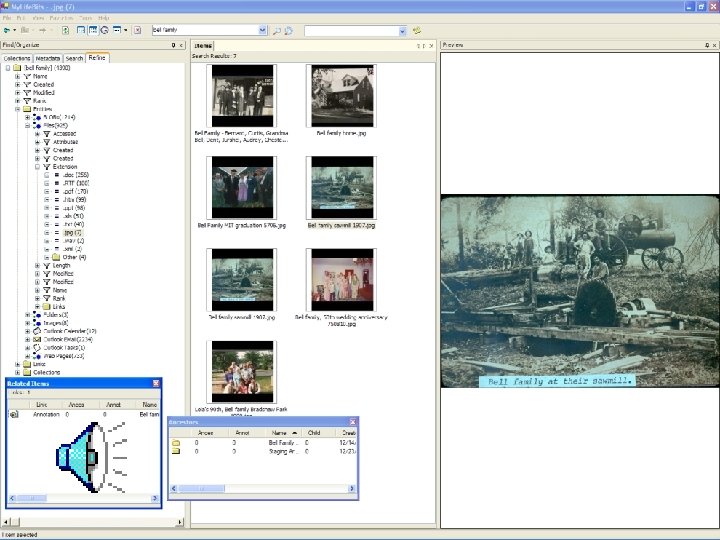Toggle the .doc extension filter checkbox
Image resolution: width=720 pixels, height=540 pixels.
(47, 175)
